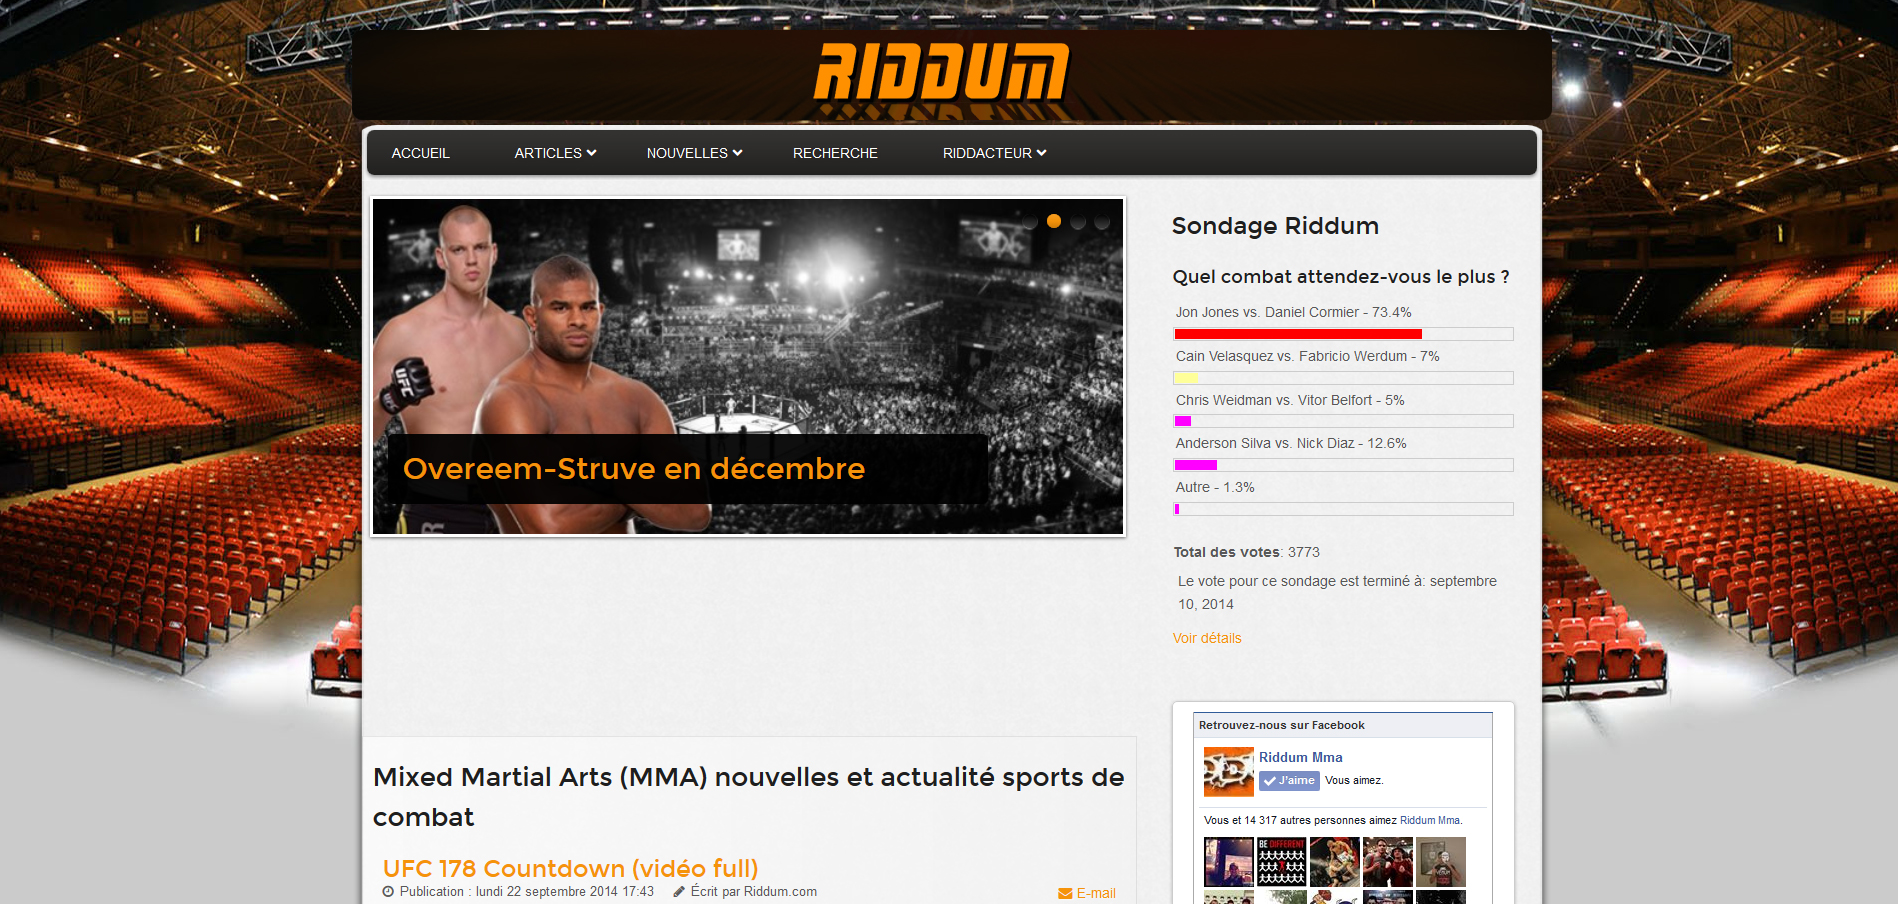Open the UFC 178 Countdown article
1898x904 pixels.
570,868
